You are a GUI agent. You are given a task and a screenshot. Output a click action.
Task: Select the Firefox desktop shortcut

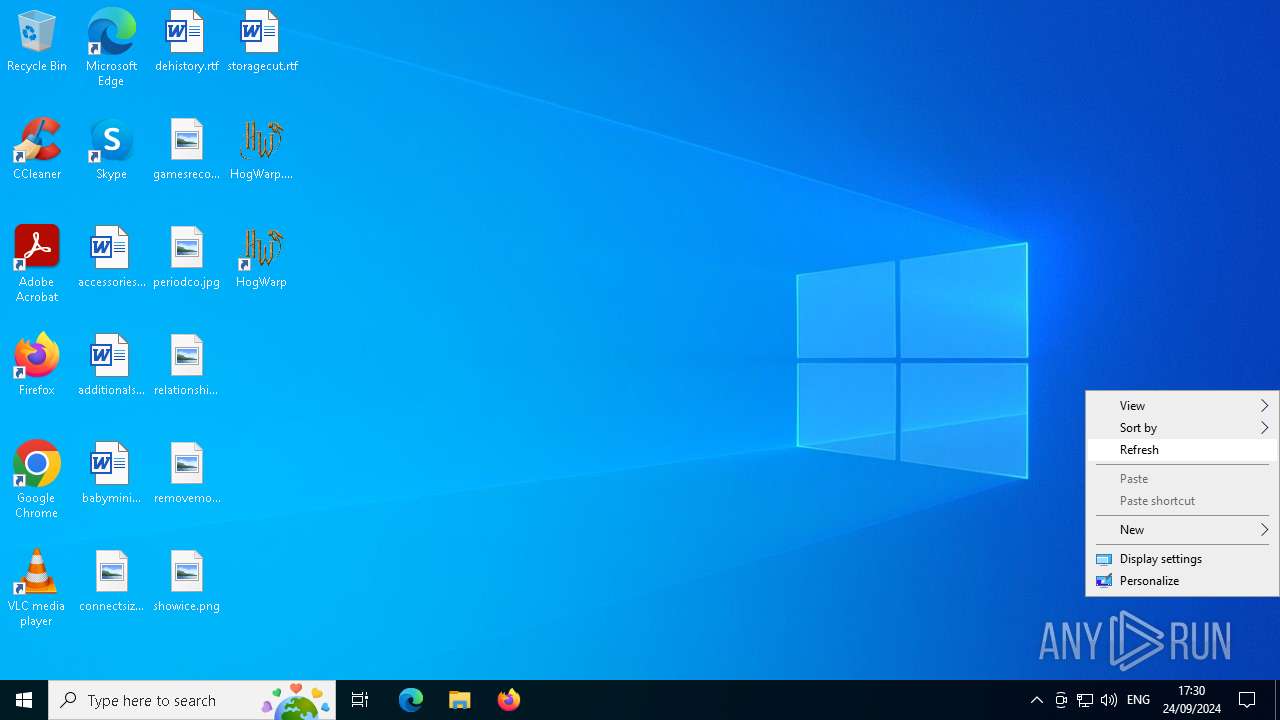click(37, 366)
